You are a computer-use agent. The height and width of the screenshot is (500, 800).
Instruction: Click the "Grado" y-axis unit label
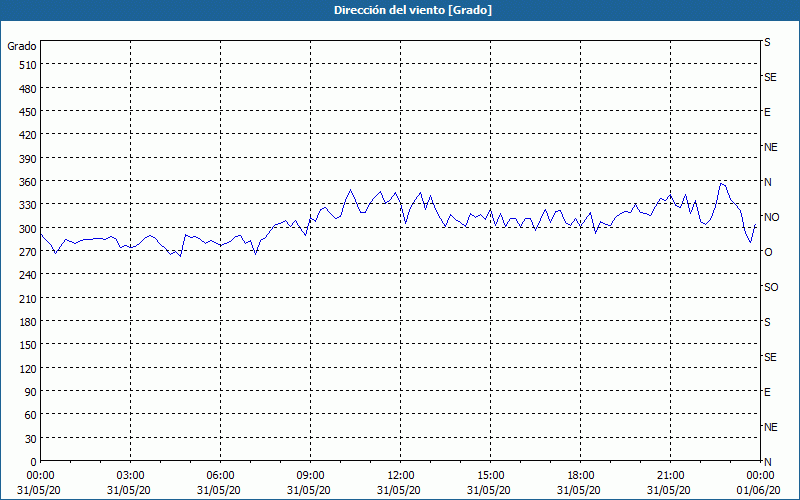(x=22, y=46)
